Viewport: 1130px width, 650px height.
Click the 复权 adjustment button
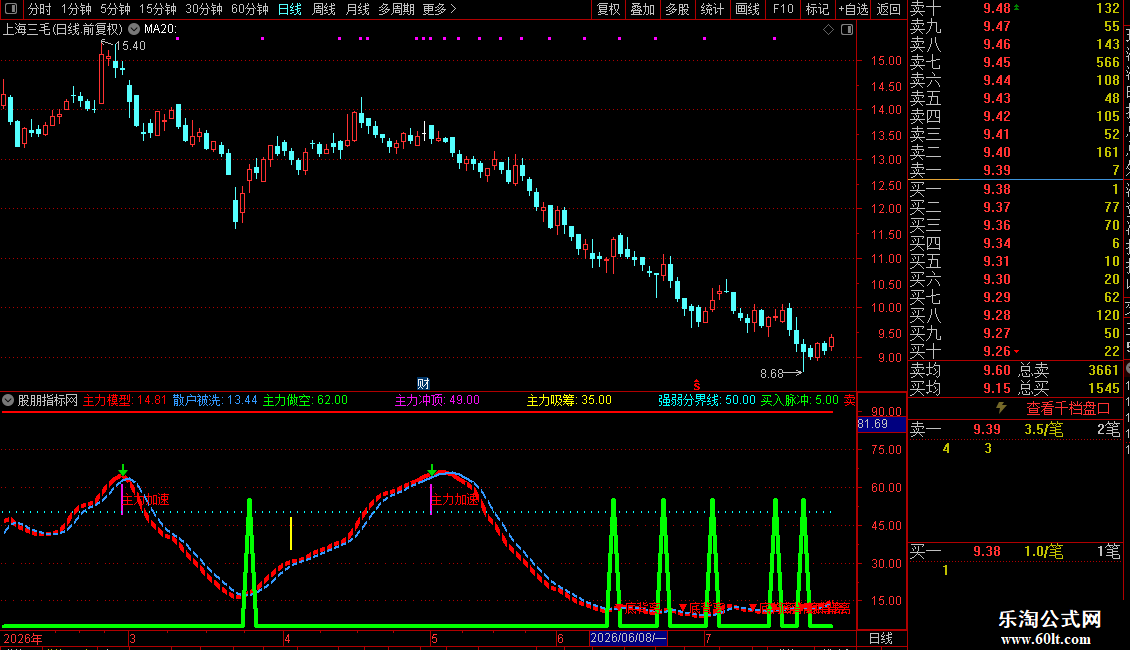608,9
